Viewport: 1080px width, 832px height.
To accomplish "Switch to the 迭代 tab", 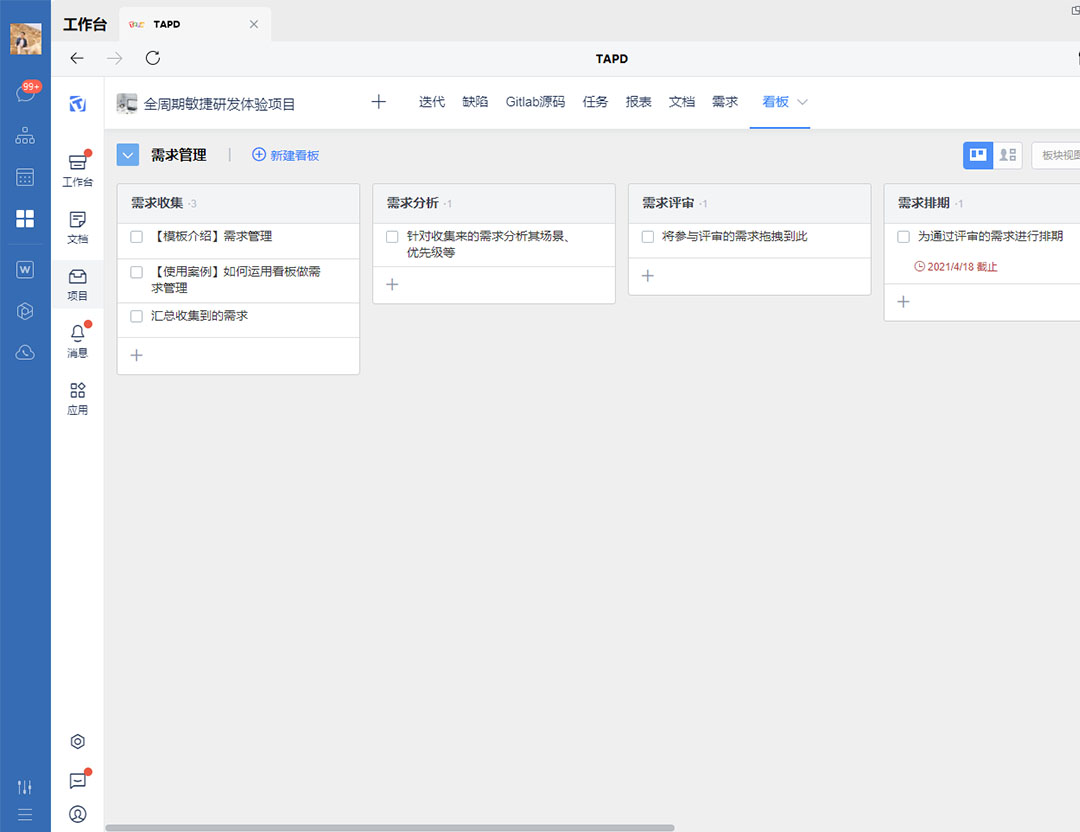I will [x=432, y=102].
